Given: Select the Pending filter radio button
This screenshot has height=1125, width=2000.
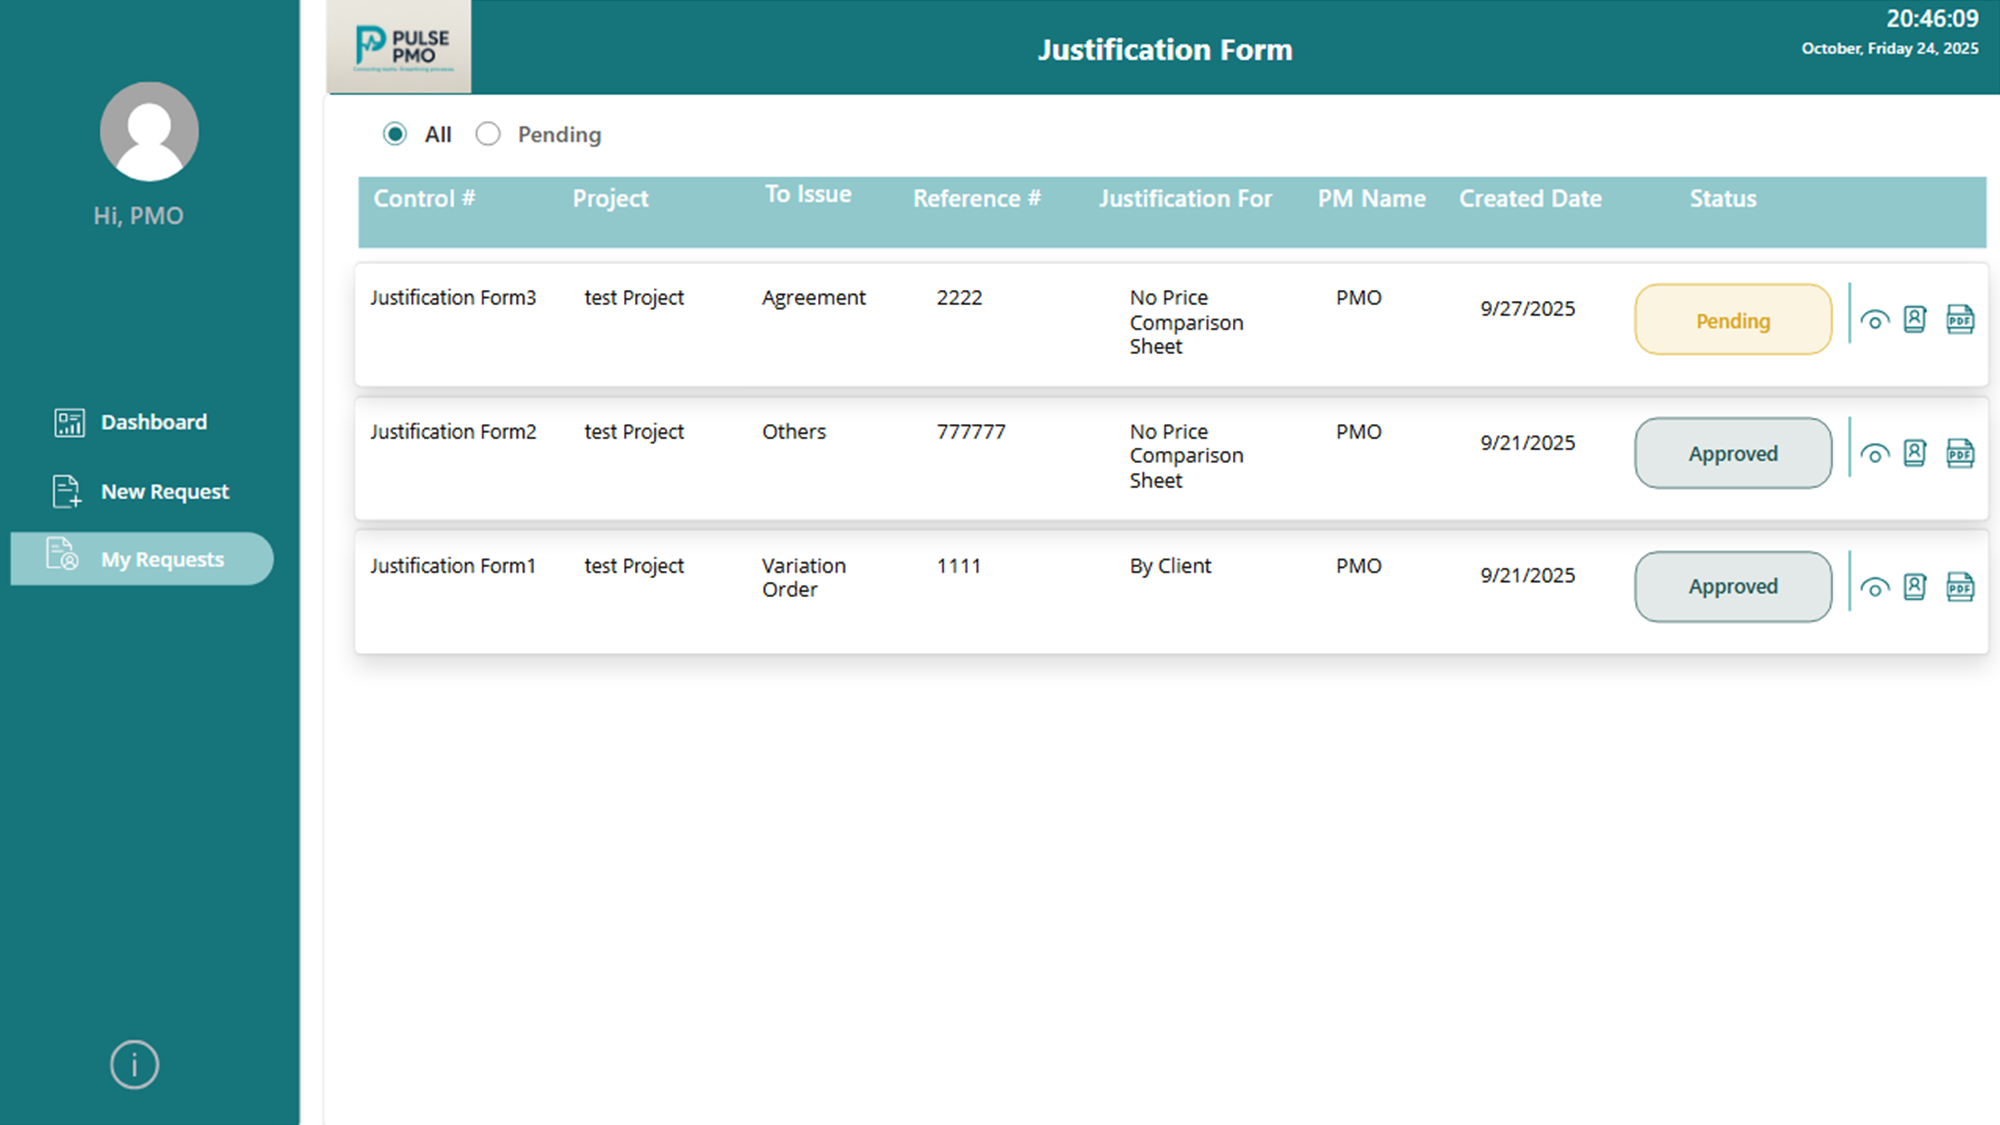Looking at the screenshot, I should [489, 133].
